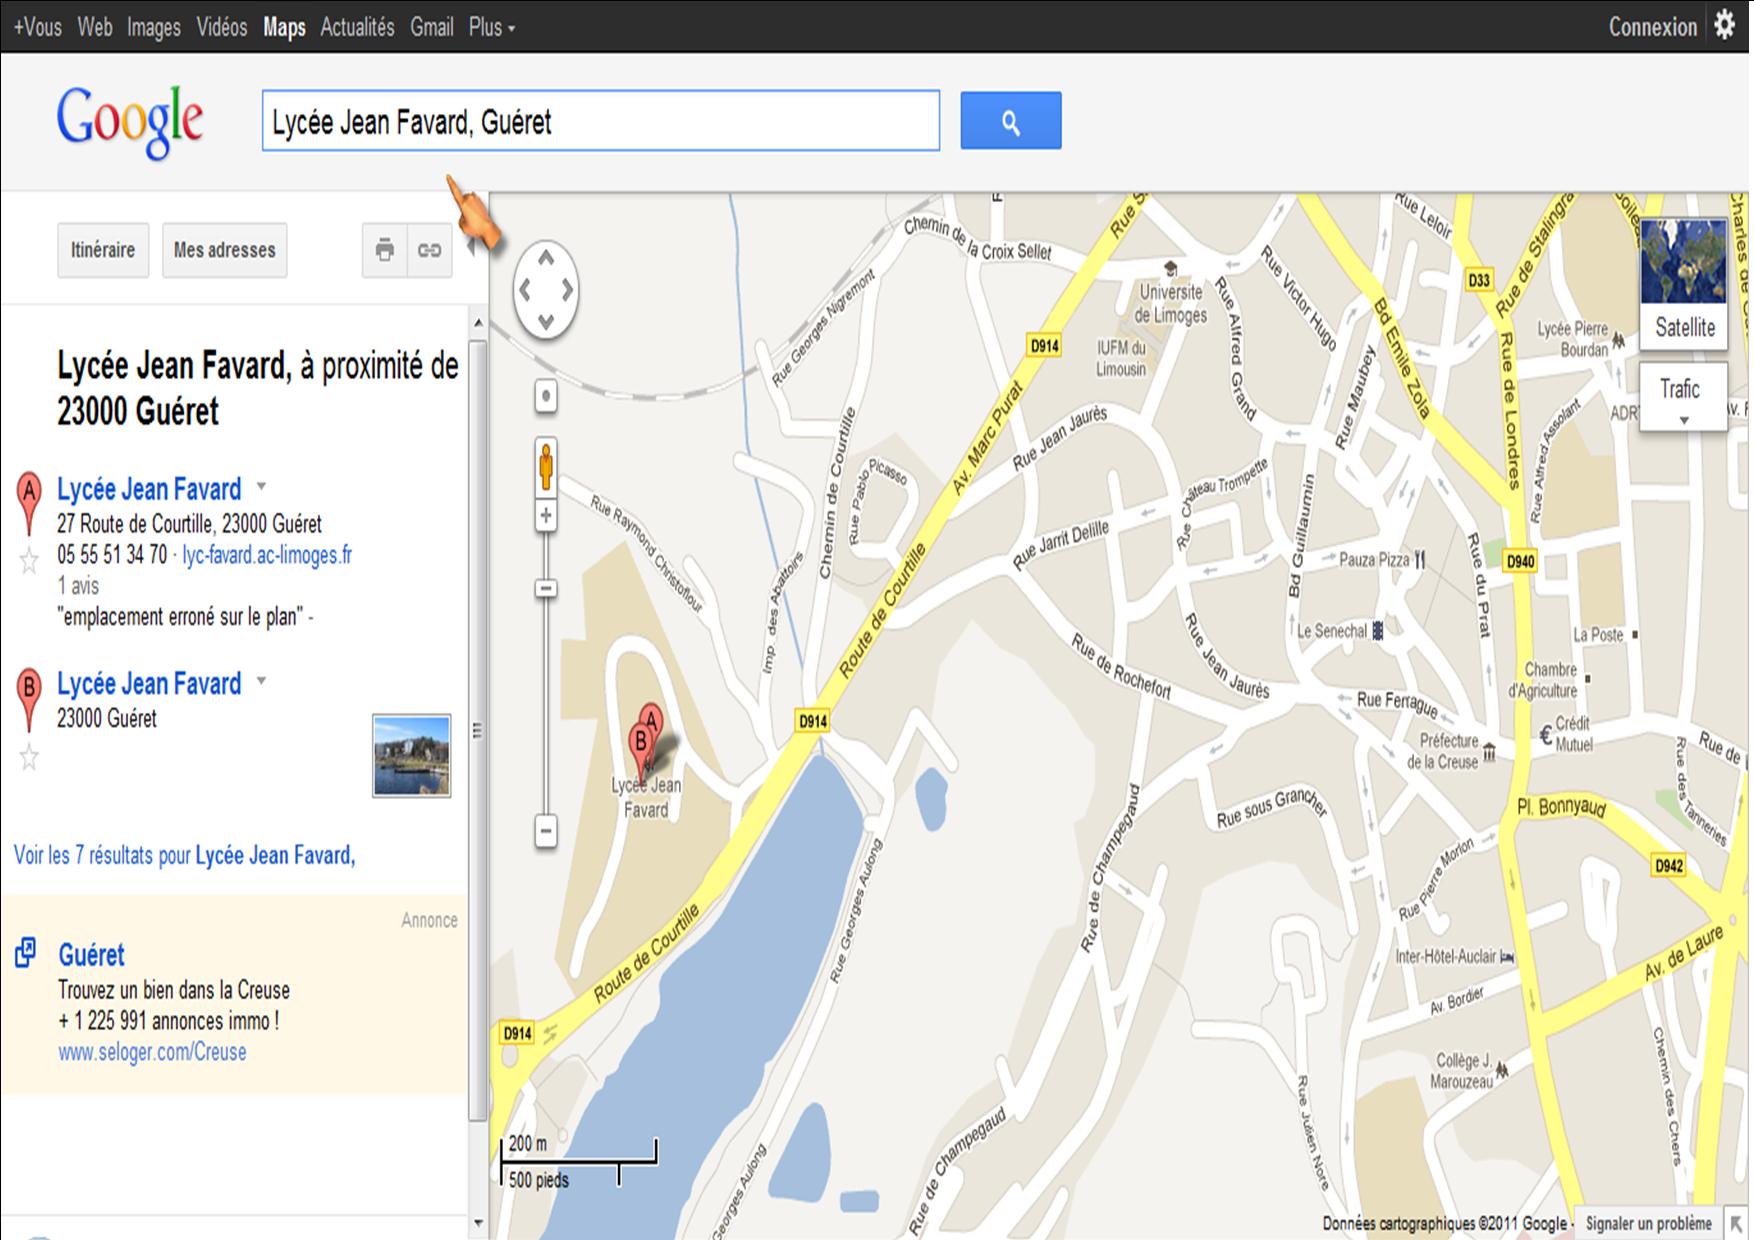This screenshot has height=1240, width=1754.
Task: Click the Guéret ad icon
Action: tap(26, 953)
